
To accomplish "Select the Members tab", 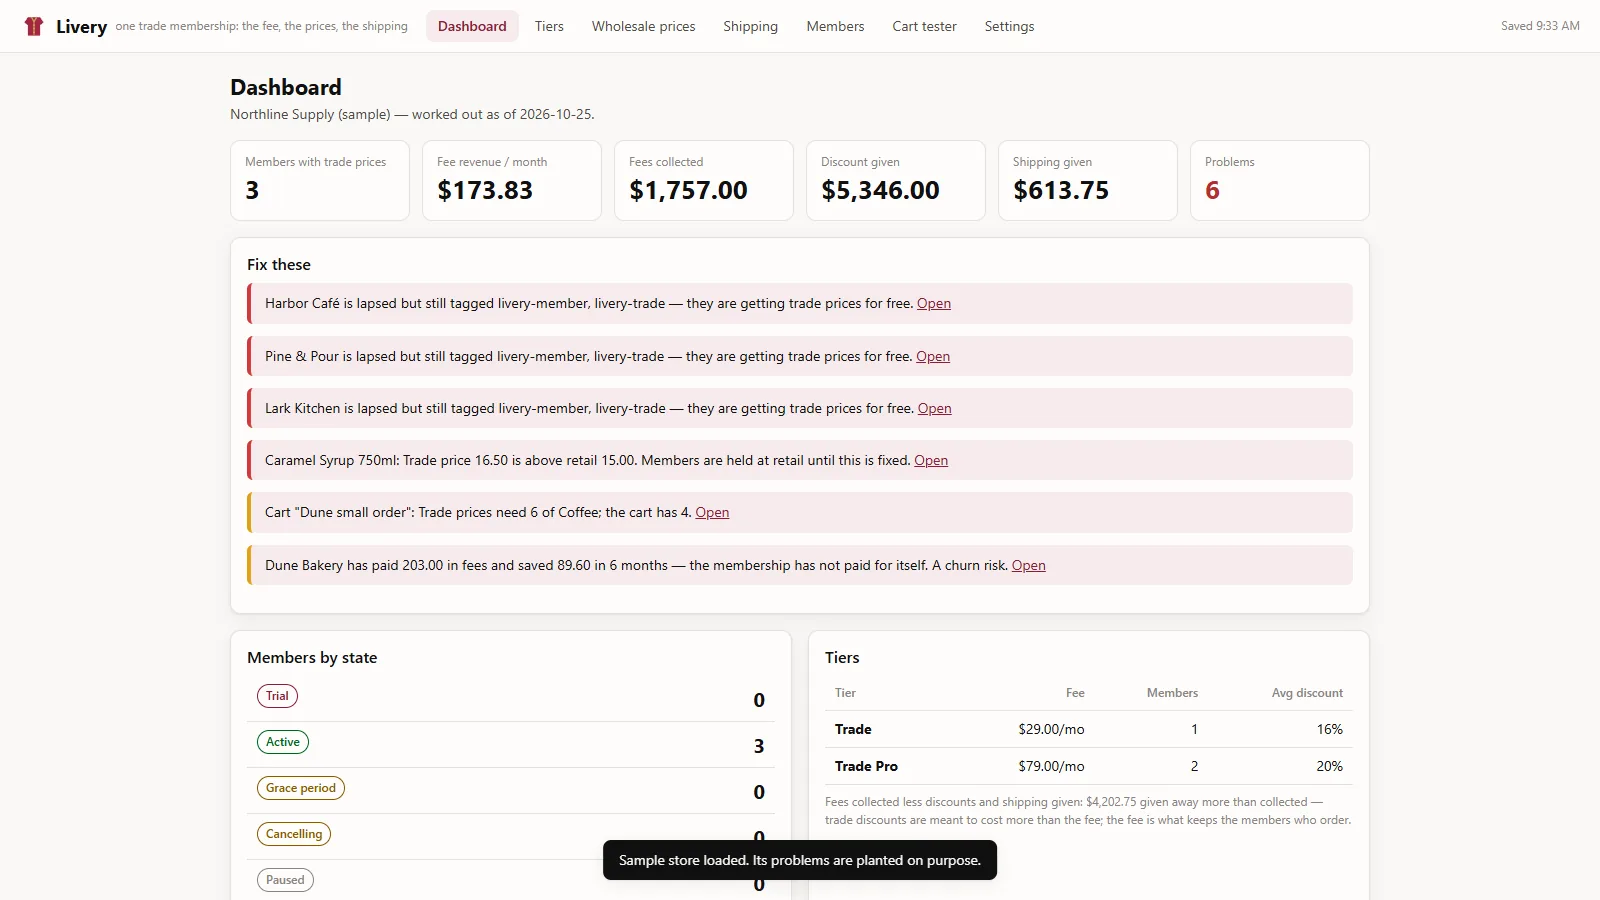I will click(835, 26).
